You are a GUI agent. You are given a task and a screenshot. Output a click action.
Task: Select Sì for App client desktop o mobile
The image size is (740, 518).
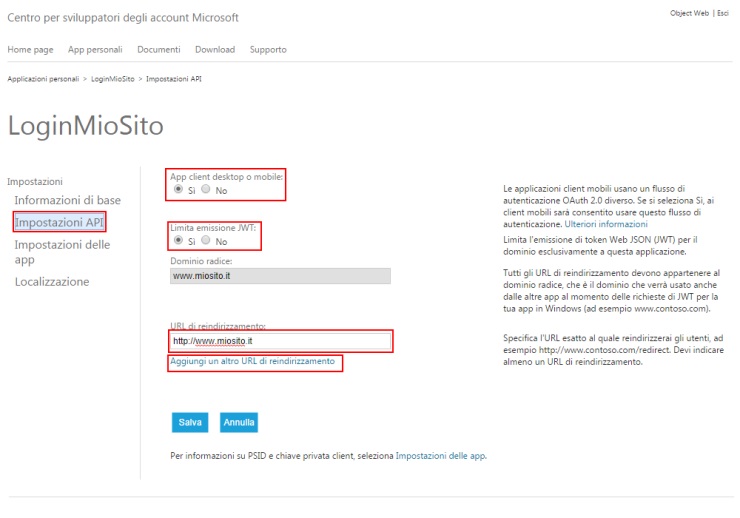coord(178,189)
